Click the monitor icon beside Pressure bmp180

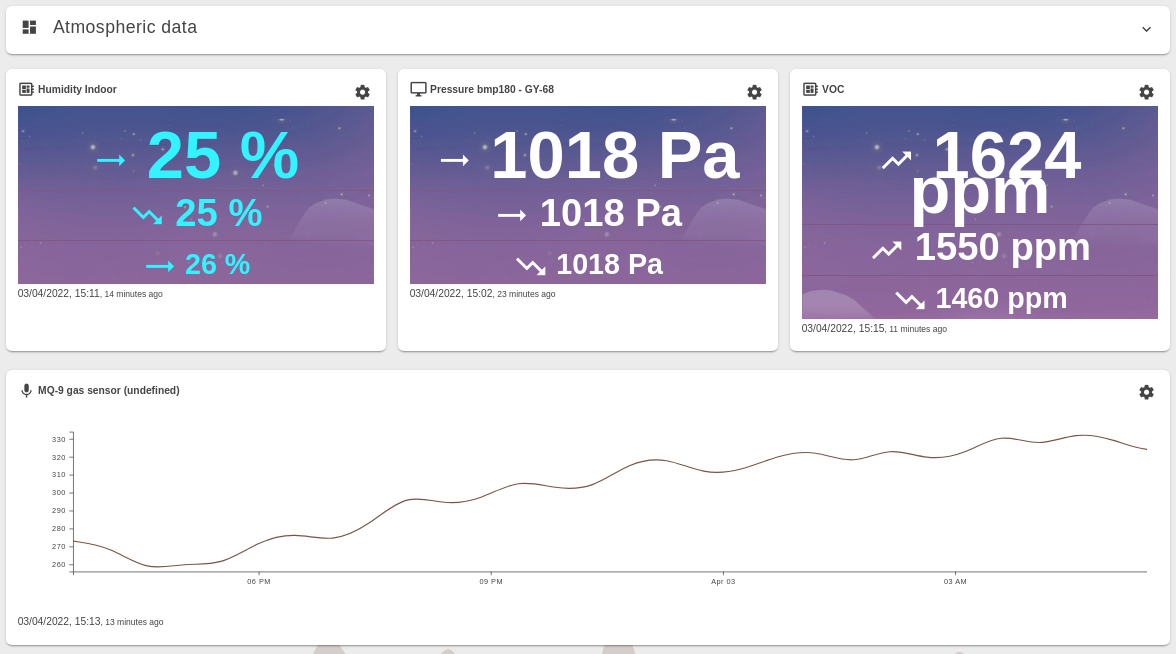click(x=418, y=89)
